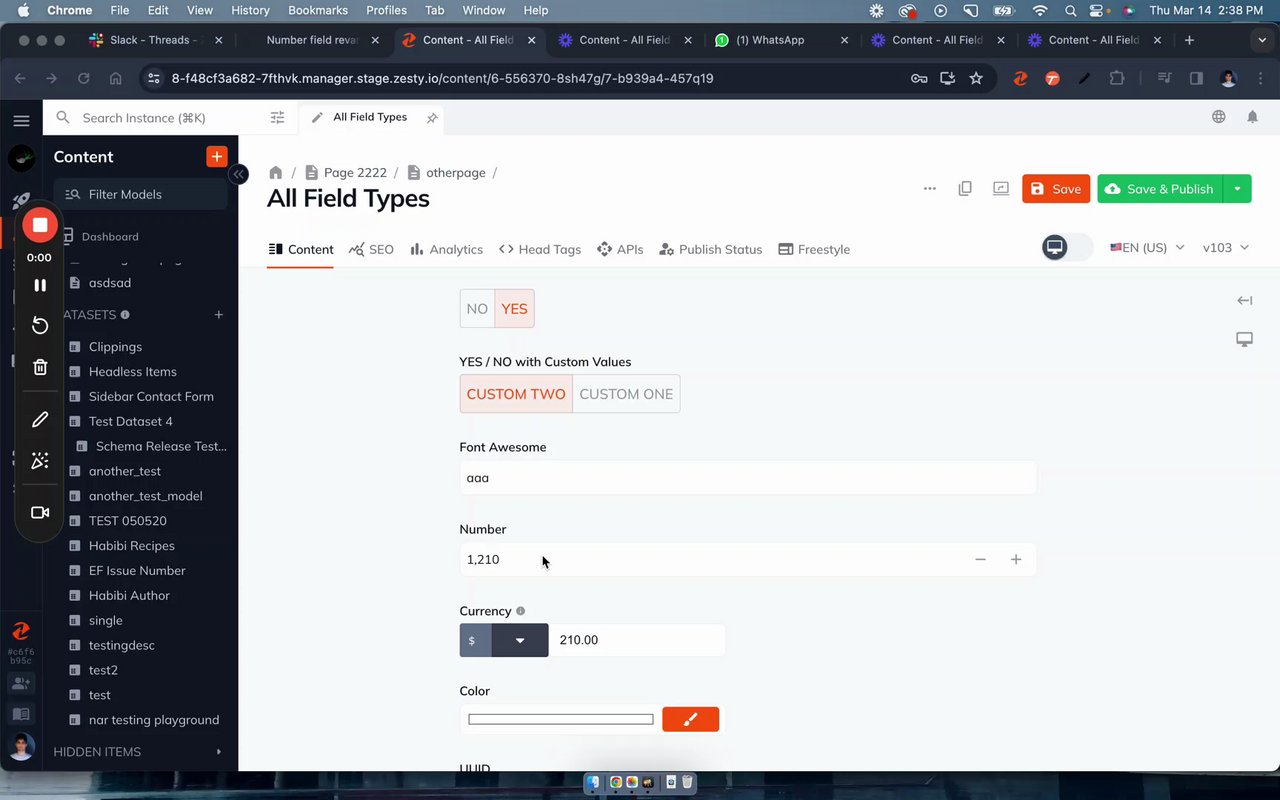Create new content with orange plus button

pos(217,156)
